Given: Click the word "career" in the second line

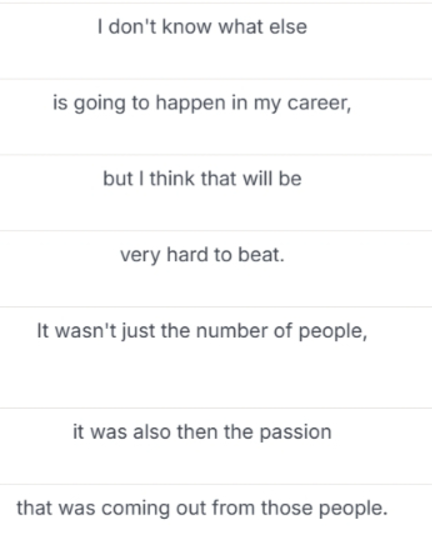Looking at the screenshot, I should pos(318,103).
